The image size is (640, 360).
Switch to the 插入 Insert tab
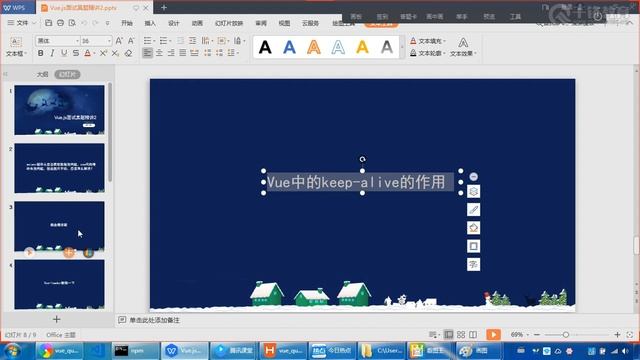150,23
